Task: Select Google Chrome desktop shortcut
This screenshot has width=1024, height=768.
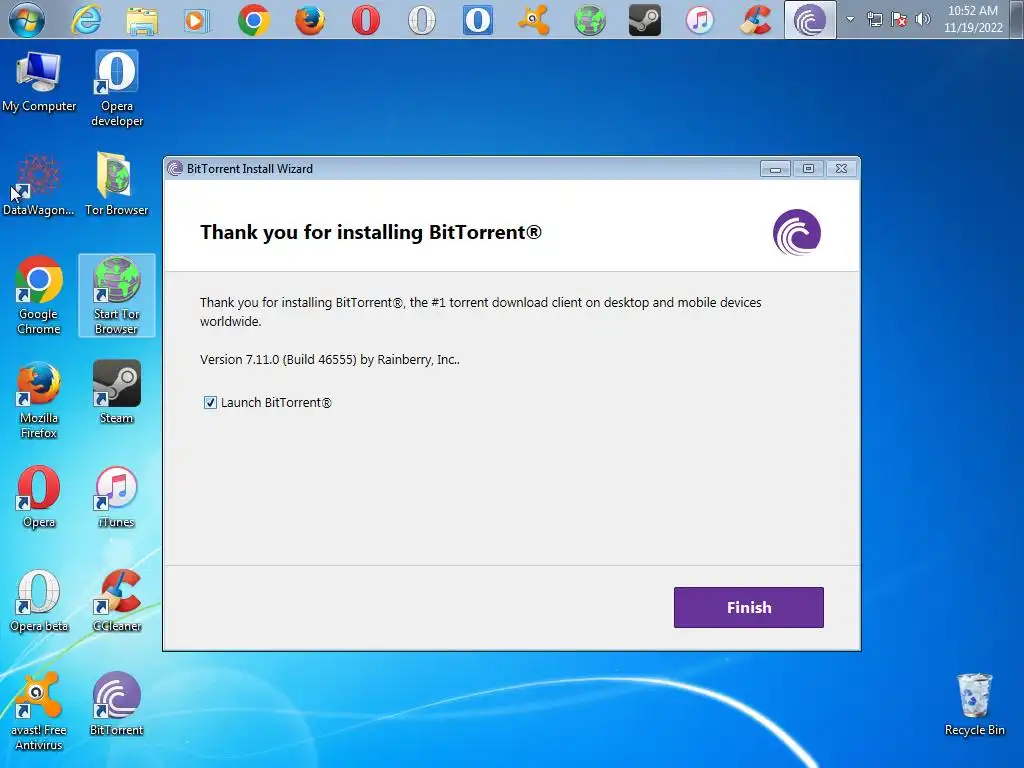Action: [x=39, y=295]
